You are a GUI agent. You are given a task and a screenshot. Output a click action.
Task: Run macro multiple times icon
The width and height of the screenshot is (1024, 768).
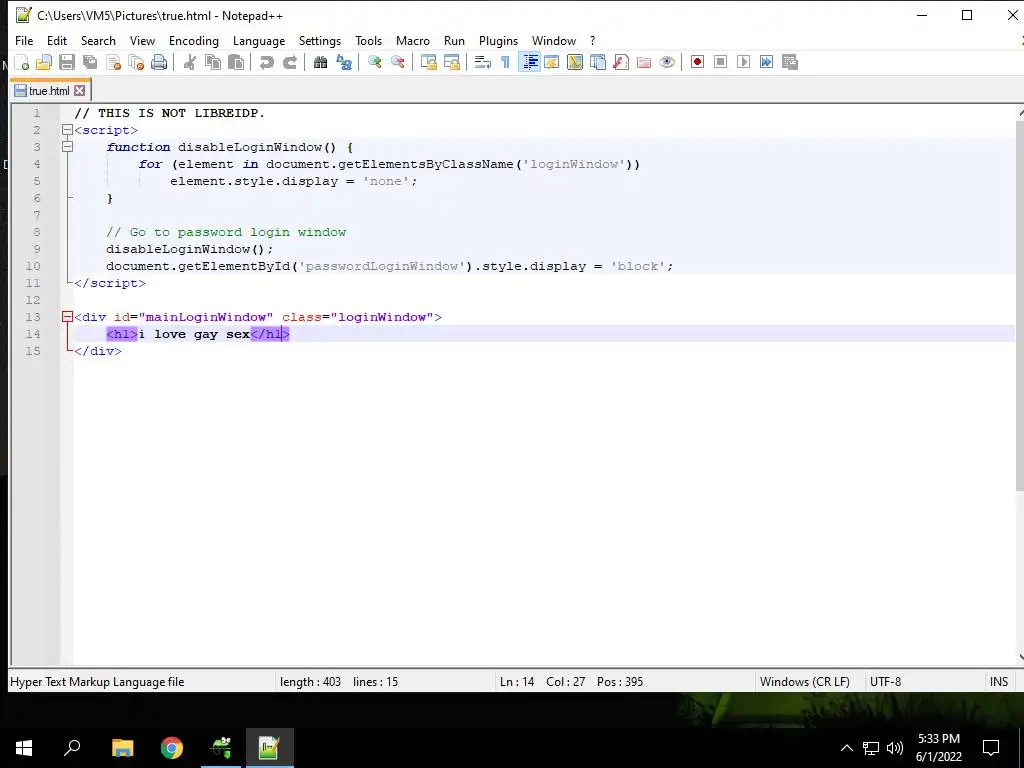pyautogui.click(x=767, y=62)
